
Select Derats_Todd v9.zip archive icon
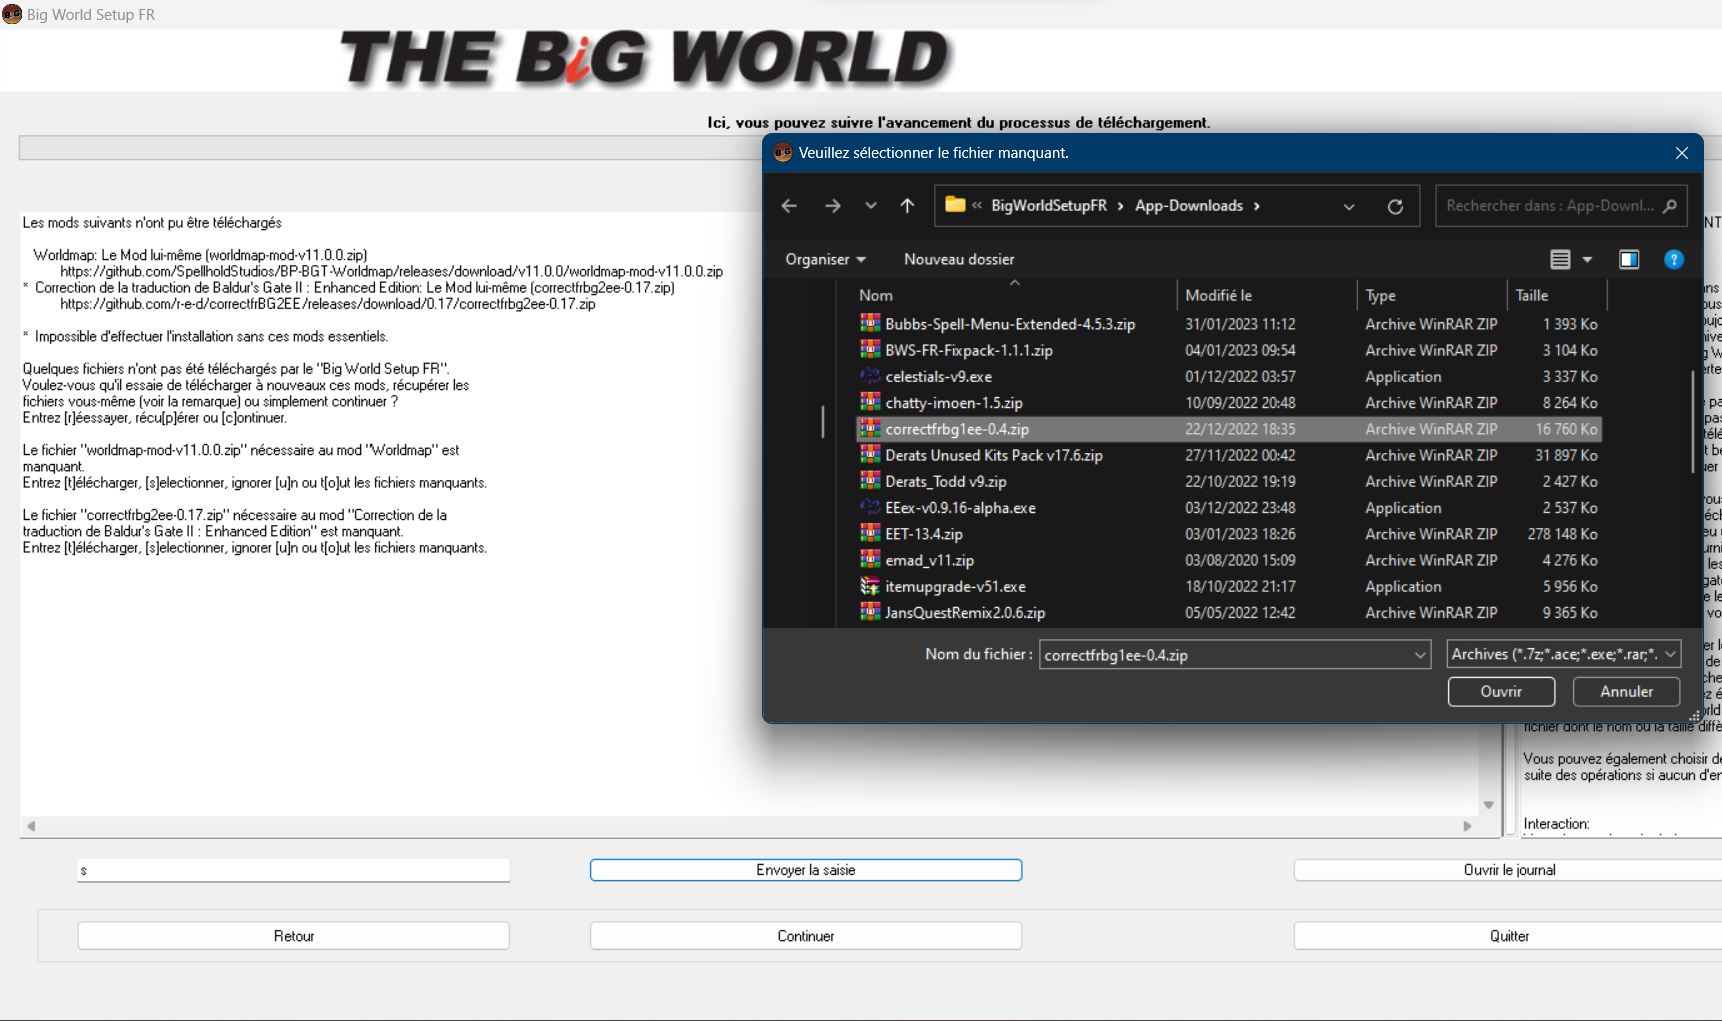(x=870, y=481)
